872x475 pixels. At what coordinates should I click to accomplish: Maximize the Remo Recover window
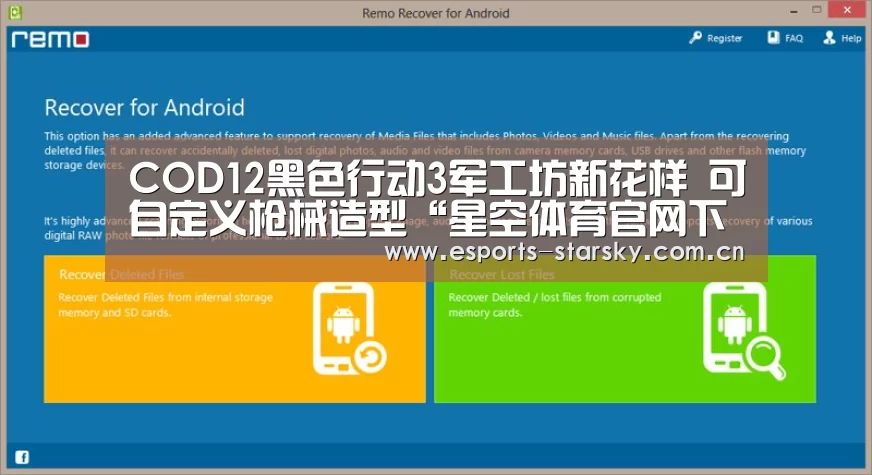[x=816, y=10]
